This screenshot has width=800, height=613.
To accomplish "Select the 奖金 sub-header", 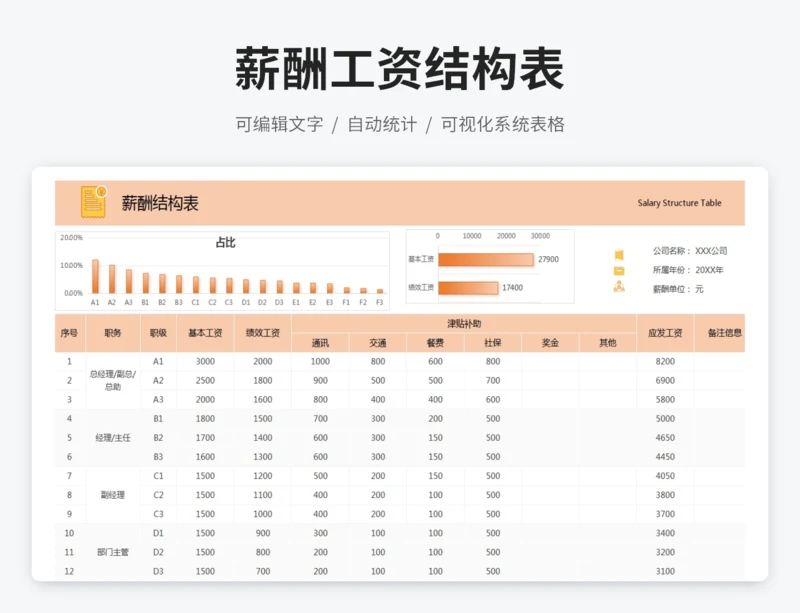I will [x=550, y=343].
